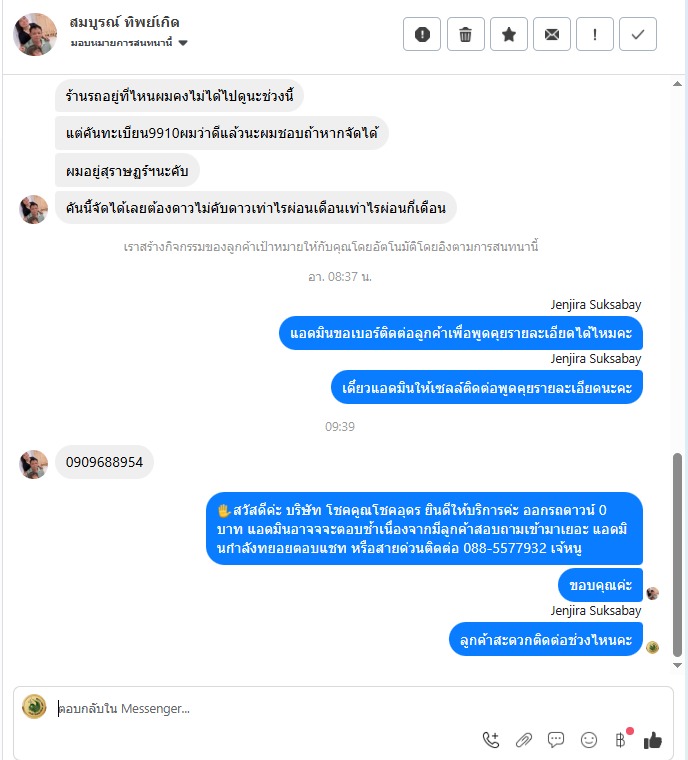Attach a file using paperclip icon
688x760 pixels.
click(524, 740)
